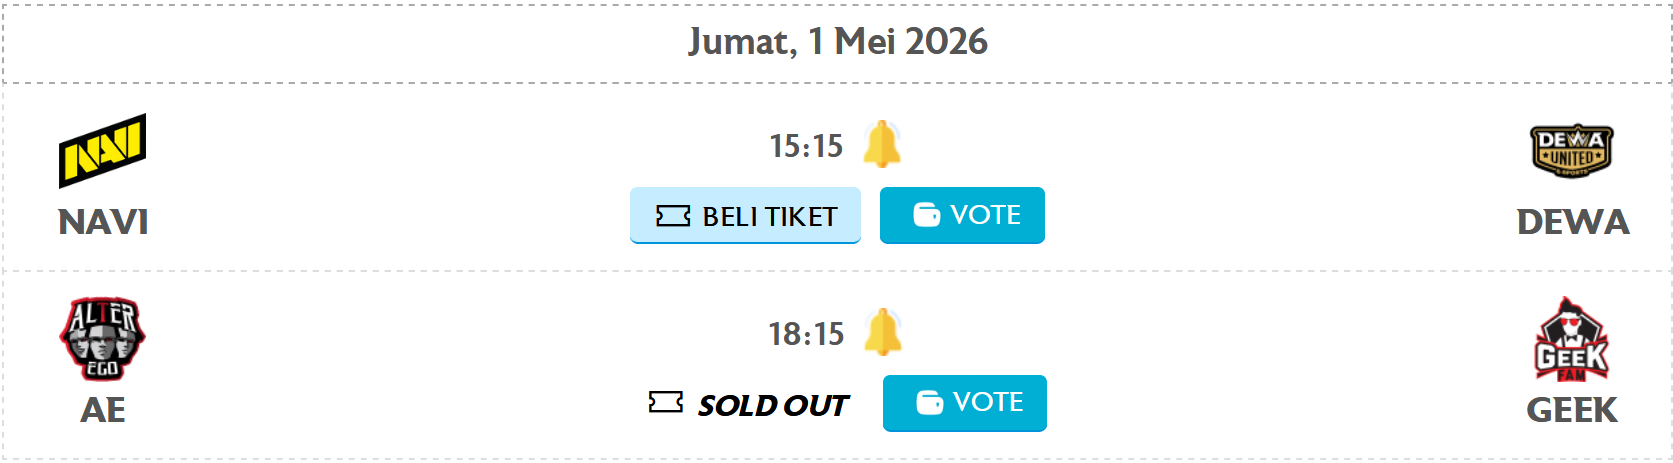The width and height of the screenshot is (1673, 463).
Task: Click the SOLD OUT label
Action: tap(772, 405)
